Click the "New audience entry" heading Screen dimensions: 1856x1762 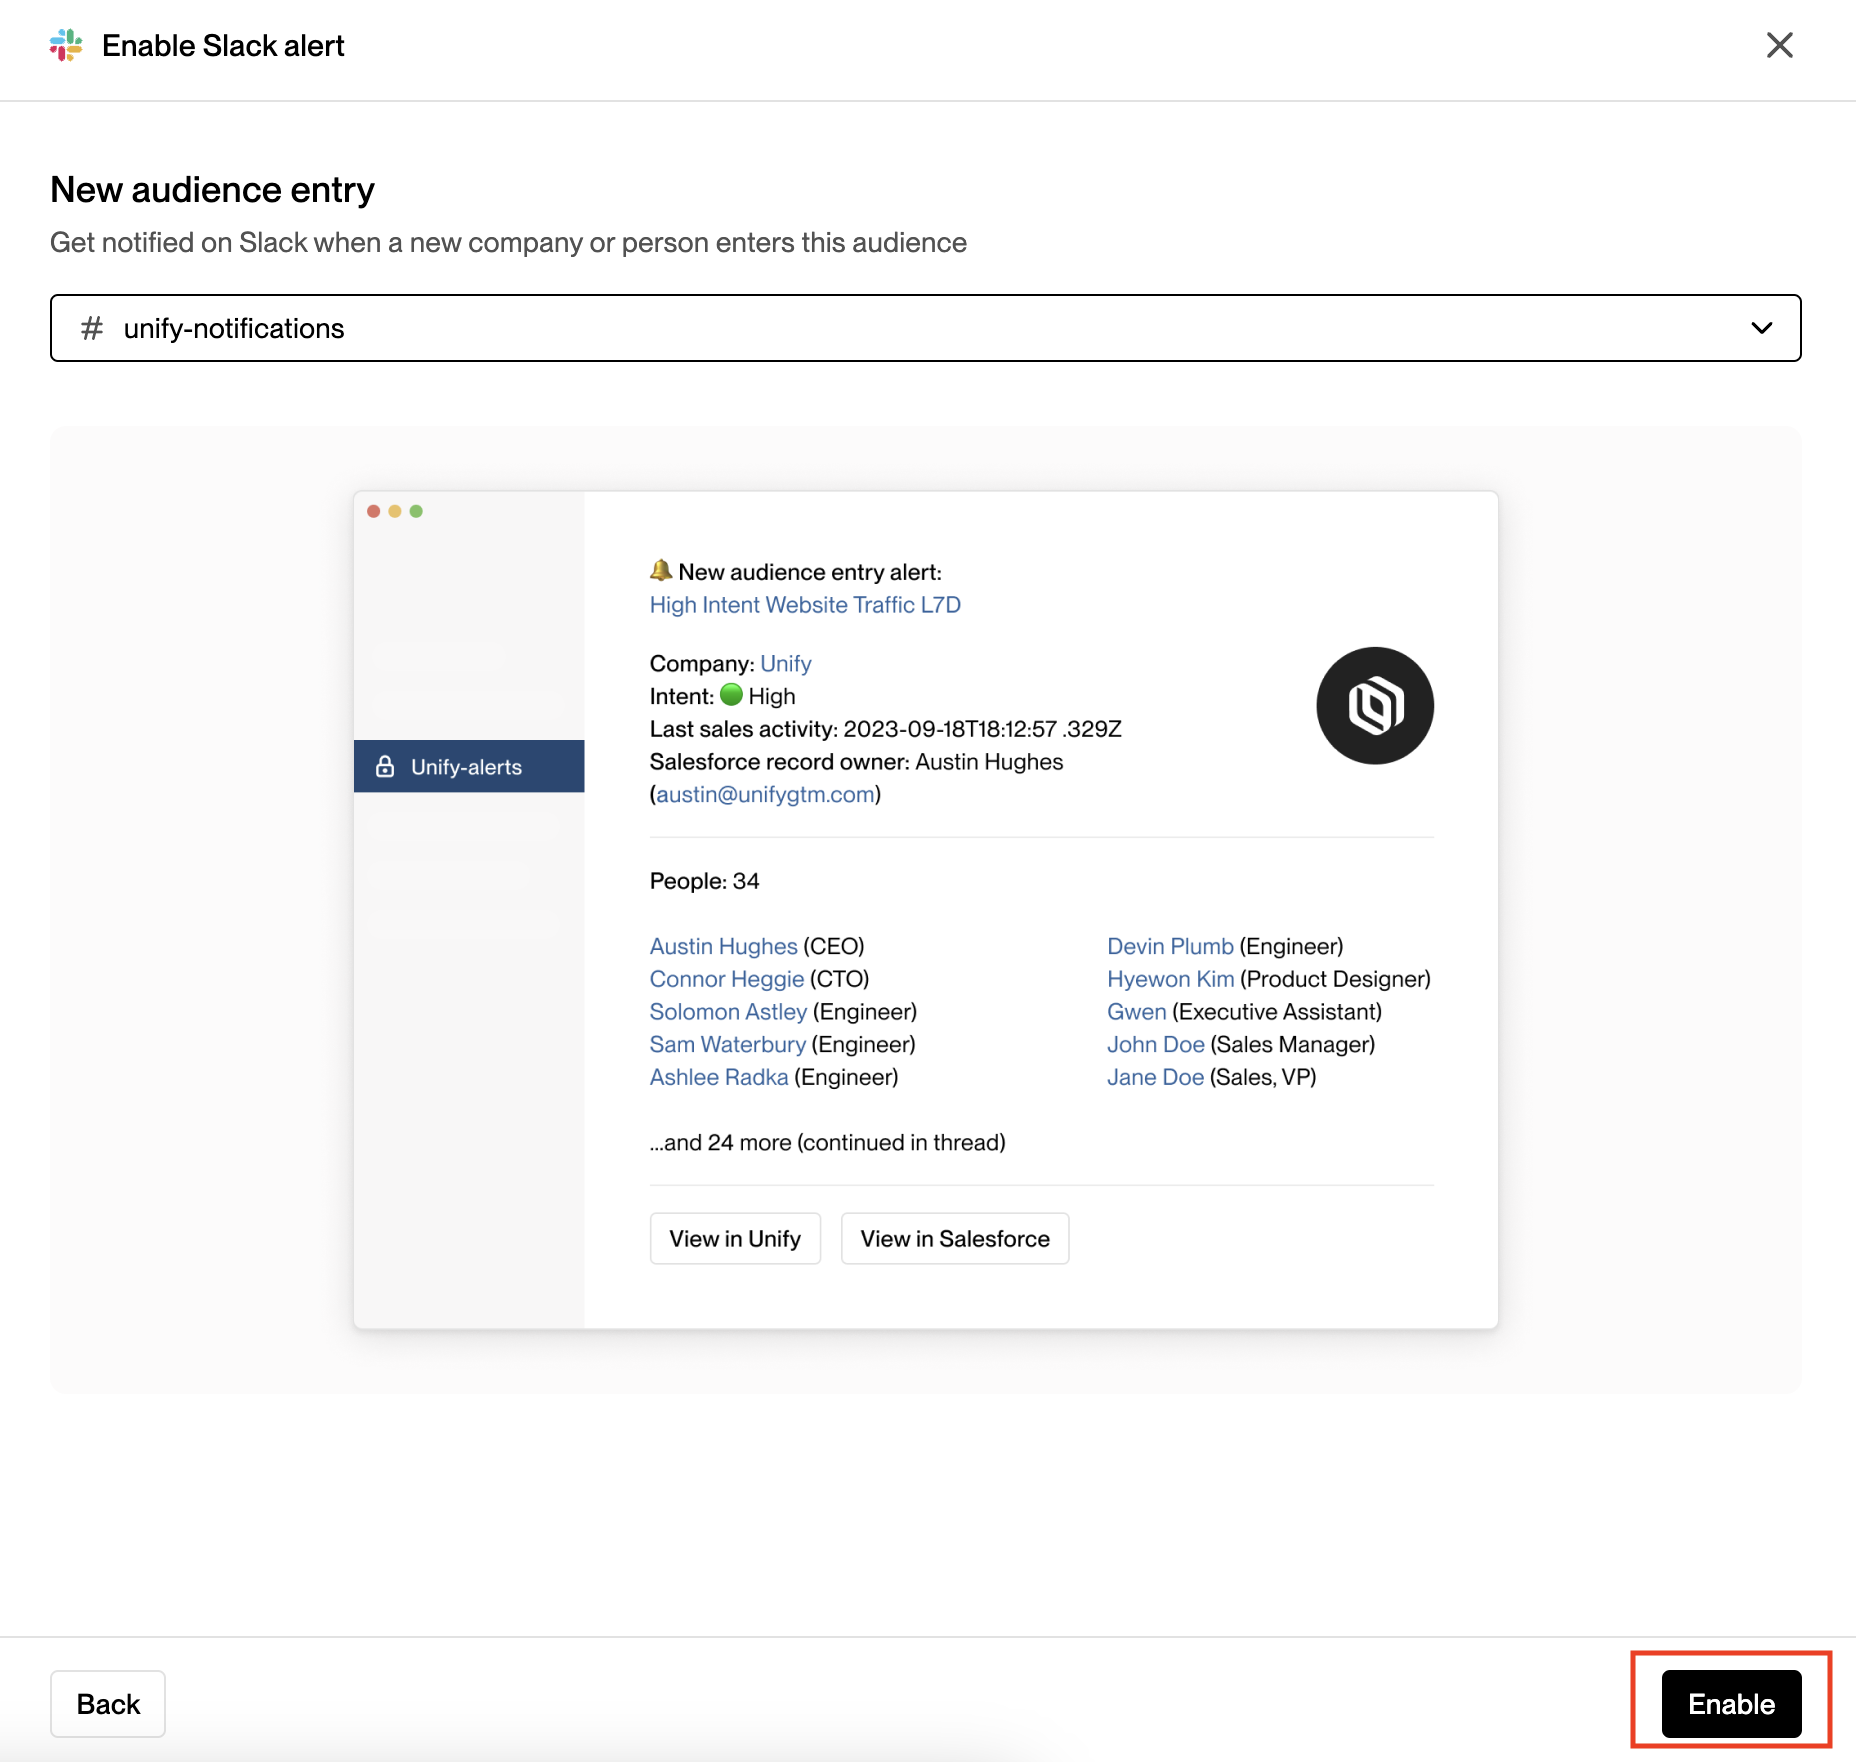tap(212, 190)
